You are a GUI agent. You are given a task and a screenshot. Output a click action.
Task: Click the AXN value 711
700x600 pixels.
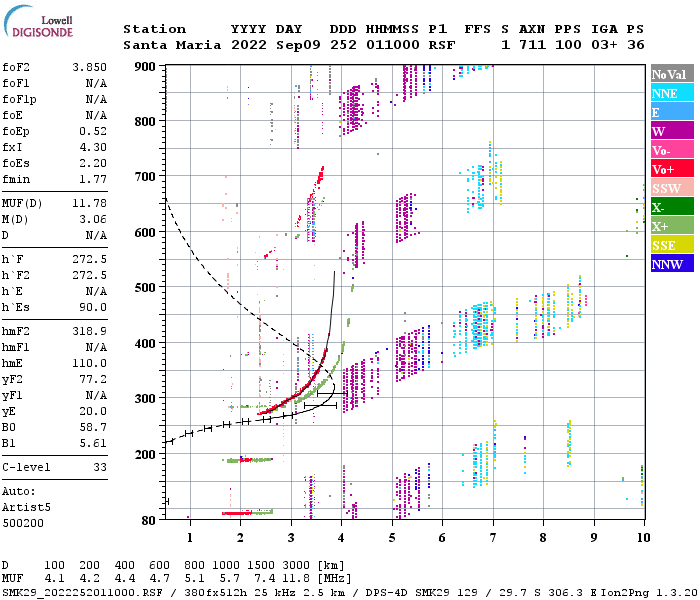[532, 45]
